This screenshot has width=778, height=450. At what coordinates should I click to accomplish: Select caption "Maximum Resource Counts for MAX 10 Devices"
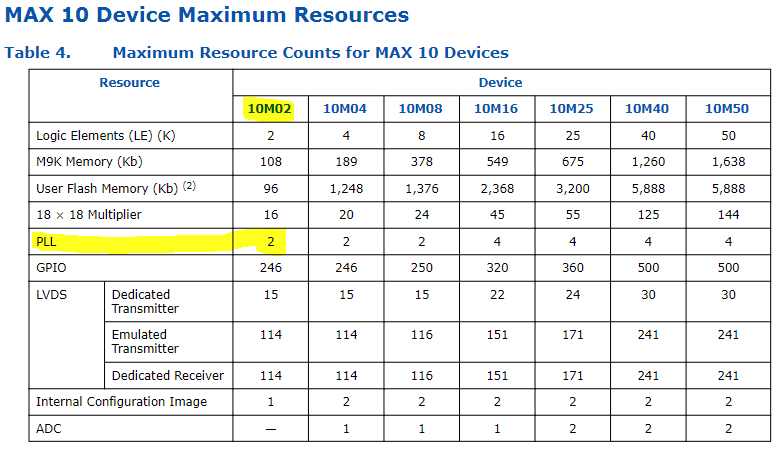tap(311, 53)
